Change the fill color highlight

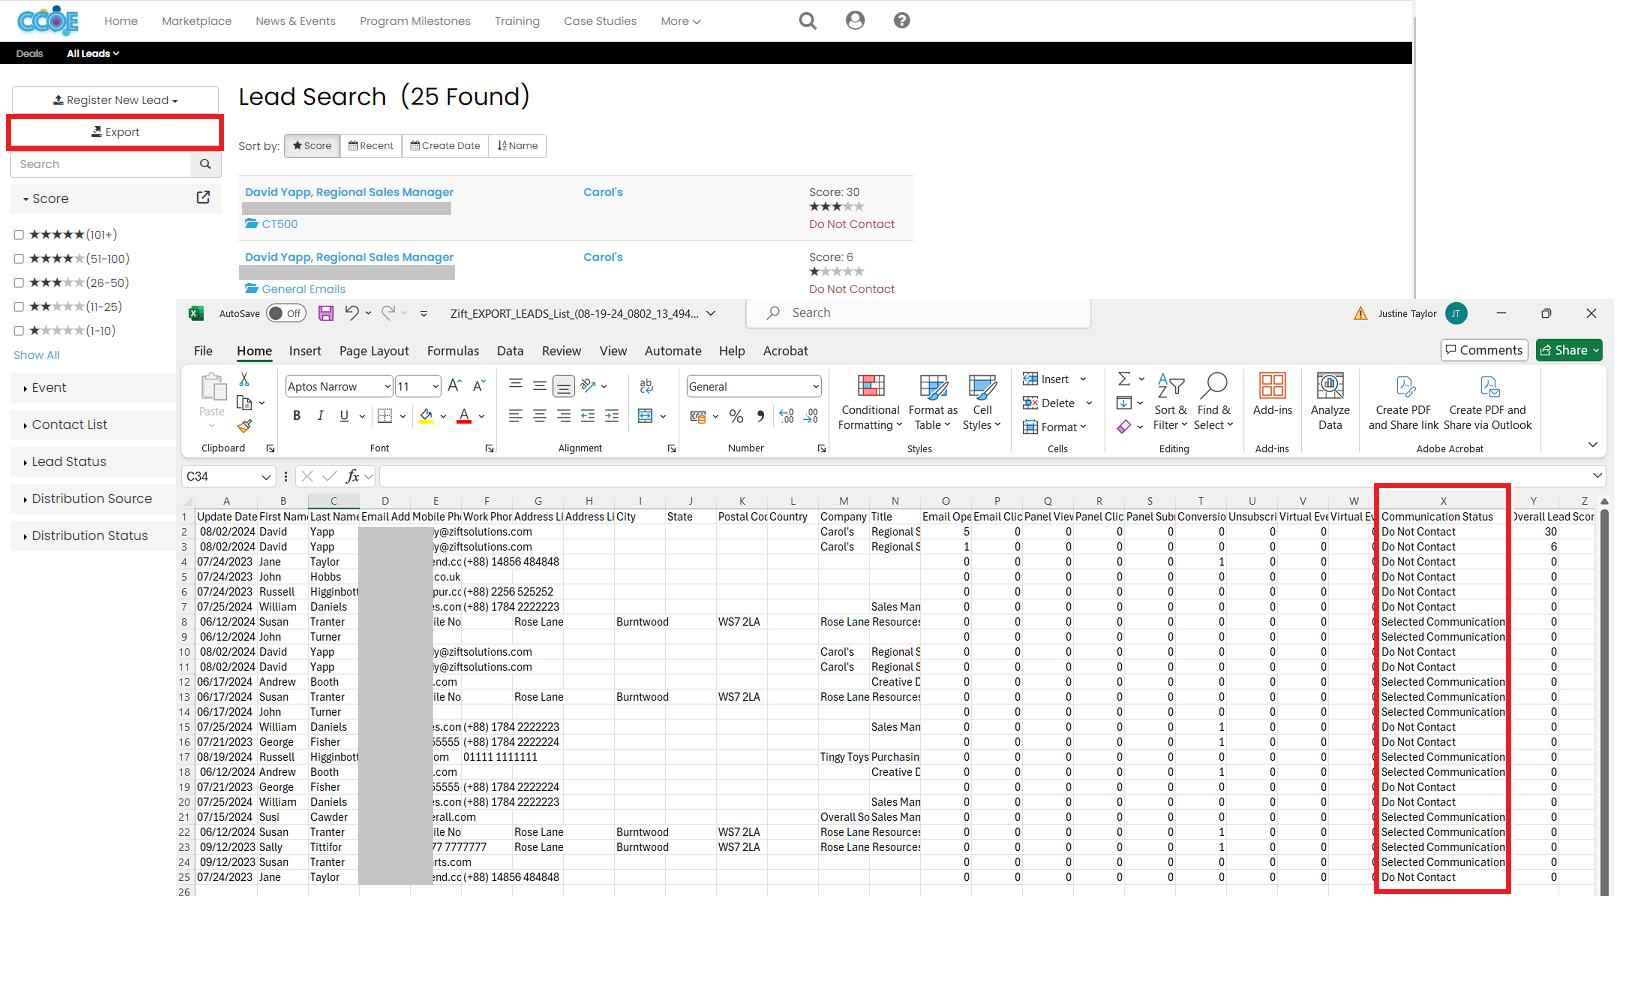tap(427, 416)
